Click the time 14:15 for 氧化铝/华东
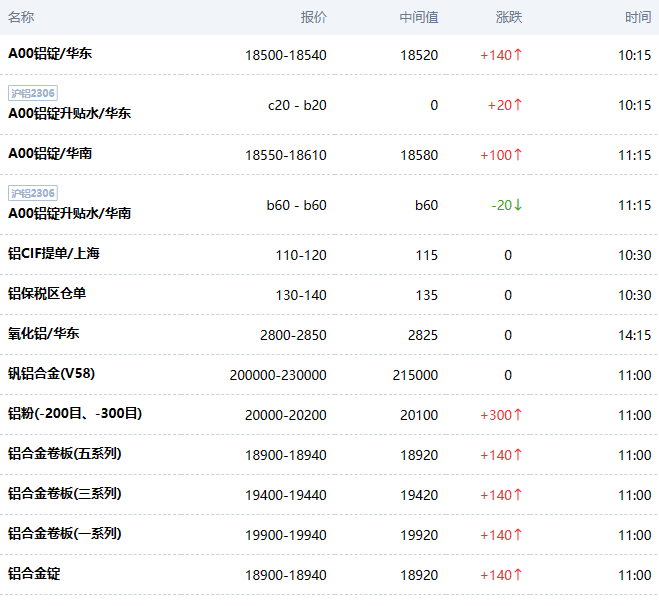This screenshot has height=606, width=659. tap(635, 335)
